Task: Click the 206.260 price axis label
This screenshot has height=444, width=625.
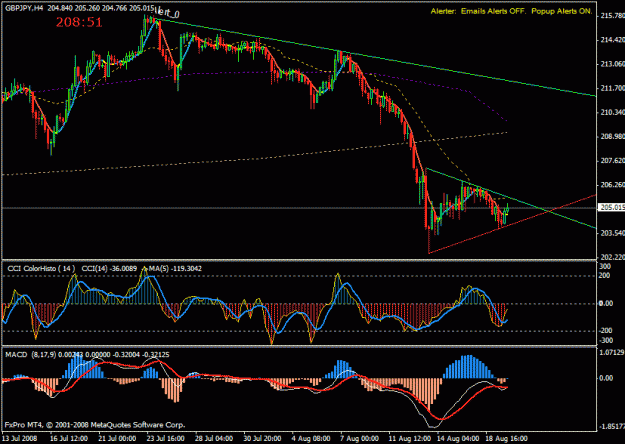Action: pyautogui.click(x=612, y=185)
